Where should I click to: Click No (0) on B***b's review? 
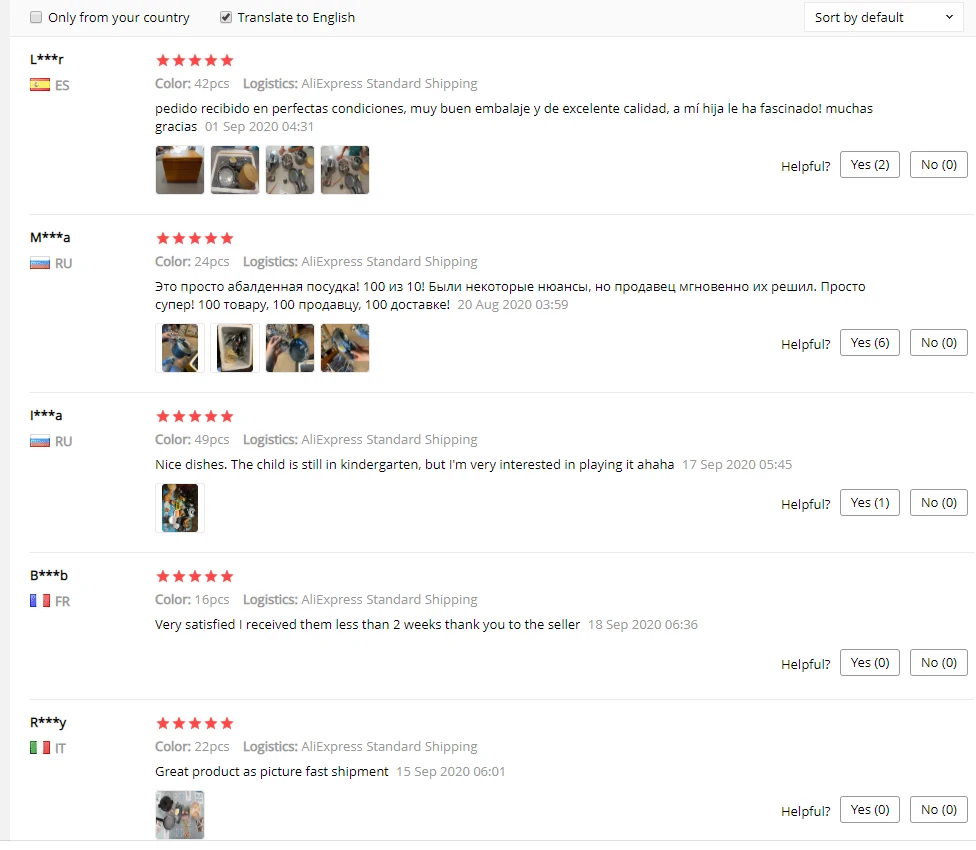[x=939, y=663]
